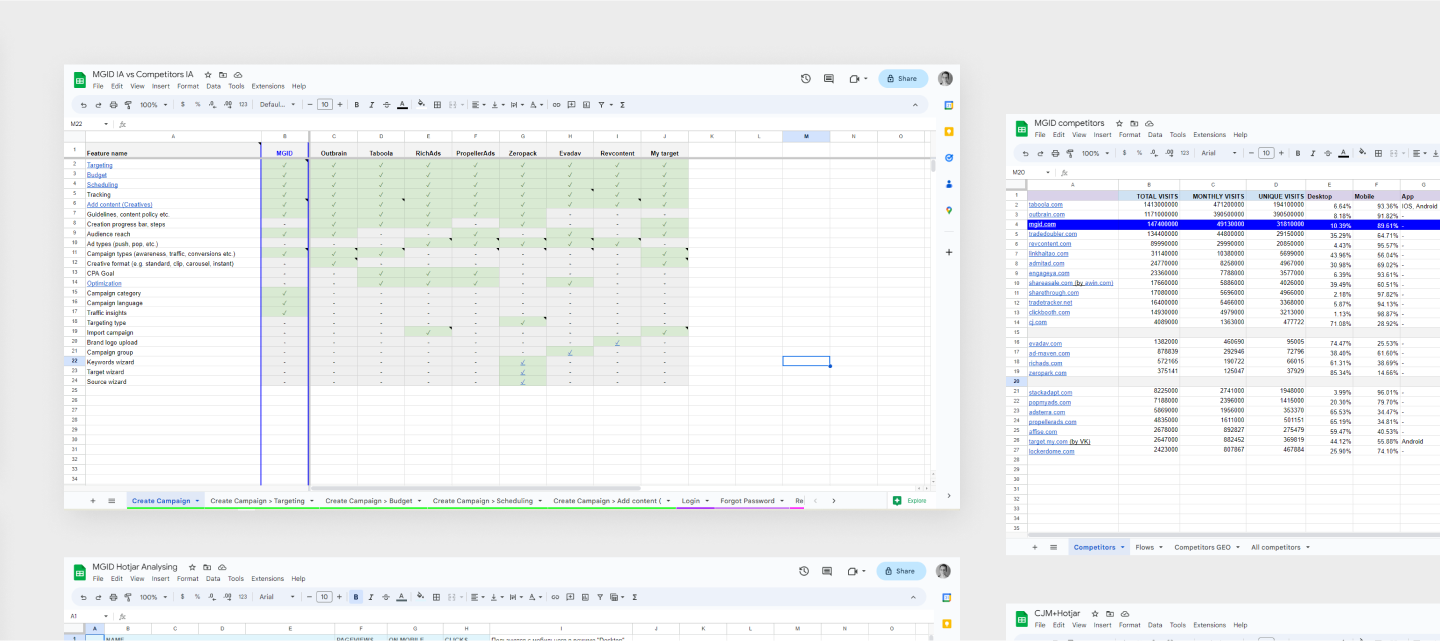
Task: Open the name box showing M22
Action: click(x=88, y=124)
